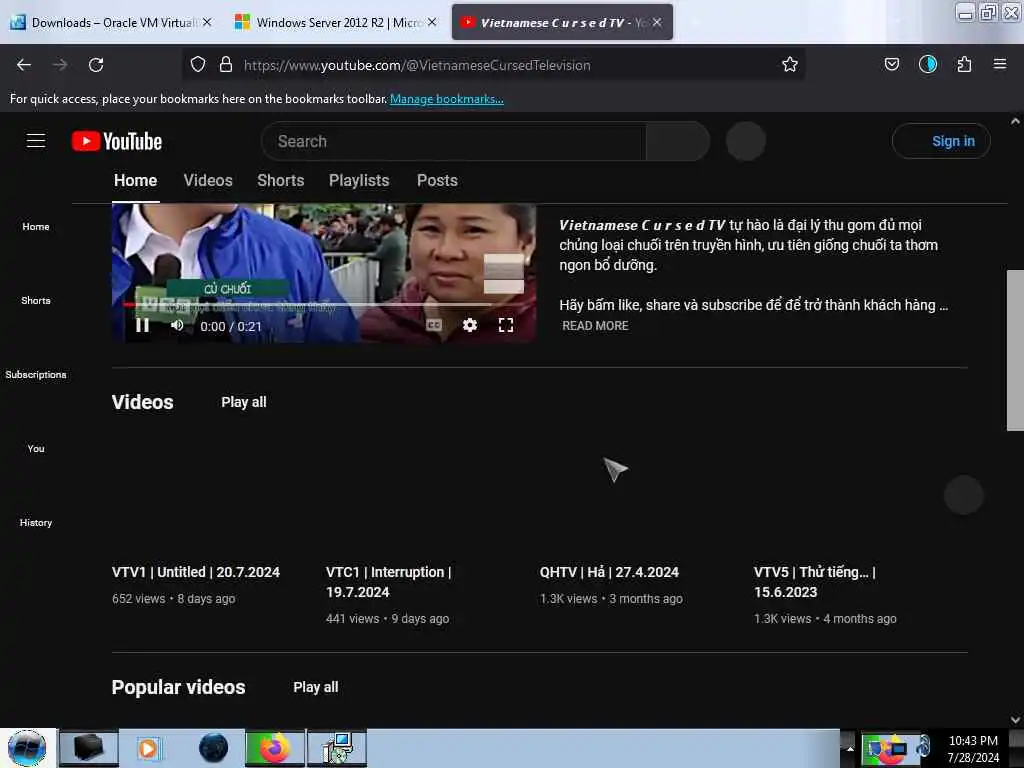Click Play all next to Popular videos

coord(315,687)
